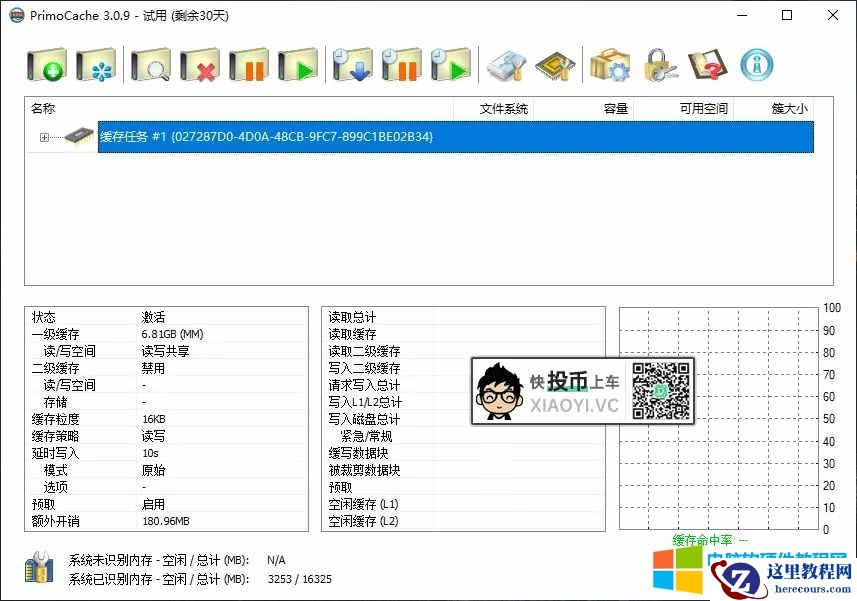
Task: Click the 缓存策略 value 读写
Action: click(153, 436)
